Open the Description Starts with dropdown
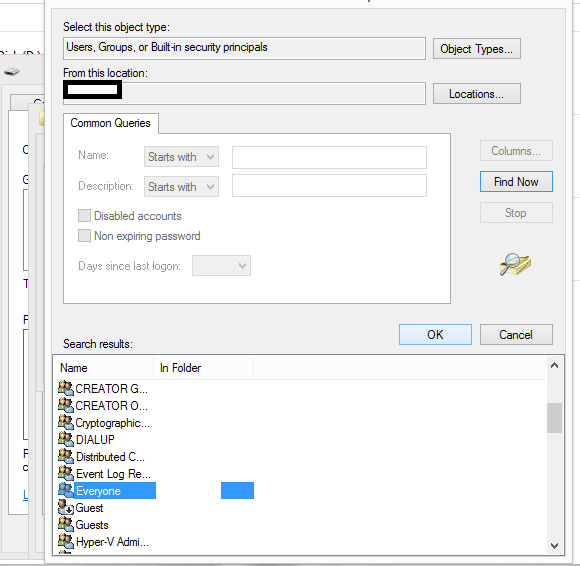The image size is (580, 566). point(181,186)
